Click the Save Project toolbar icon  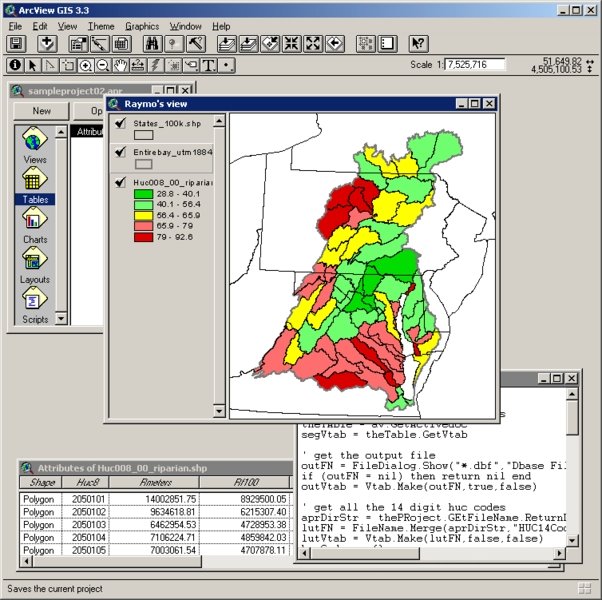pos(16,44)
